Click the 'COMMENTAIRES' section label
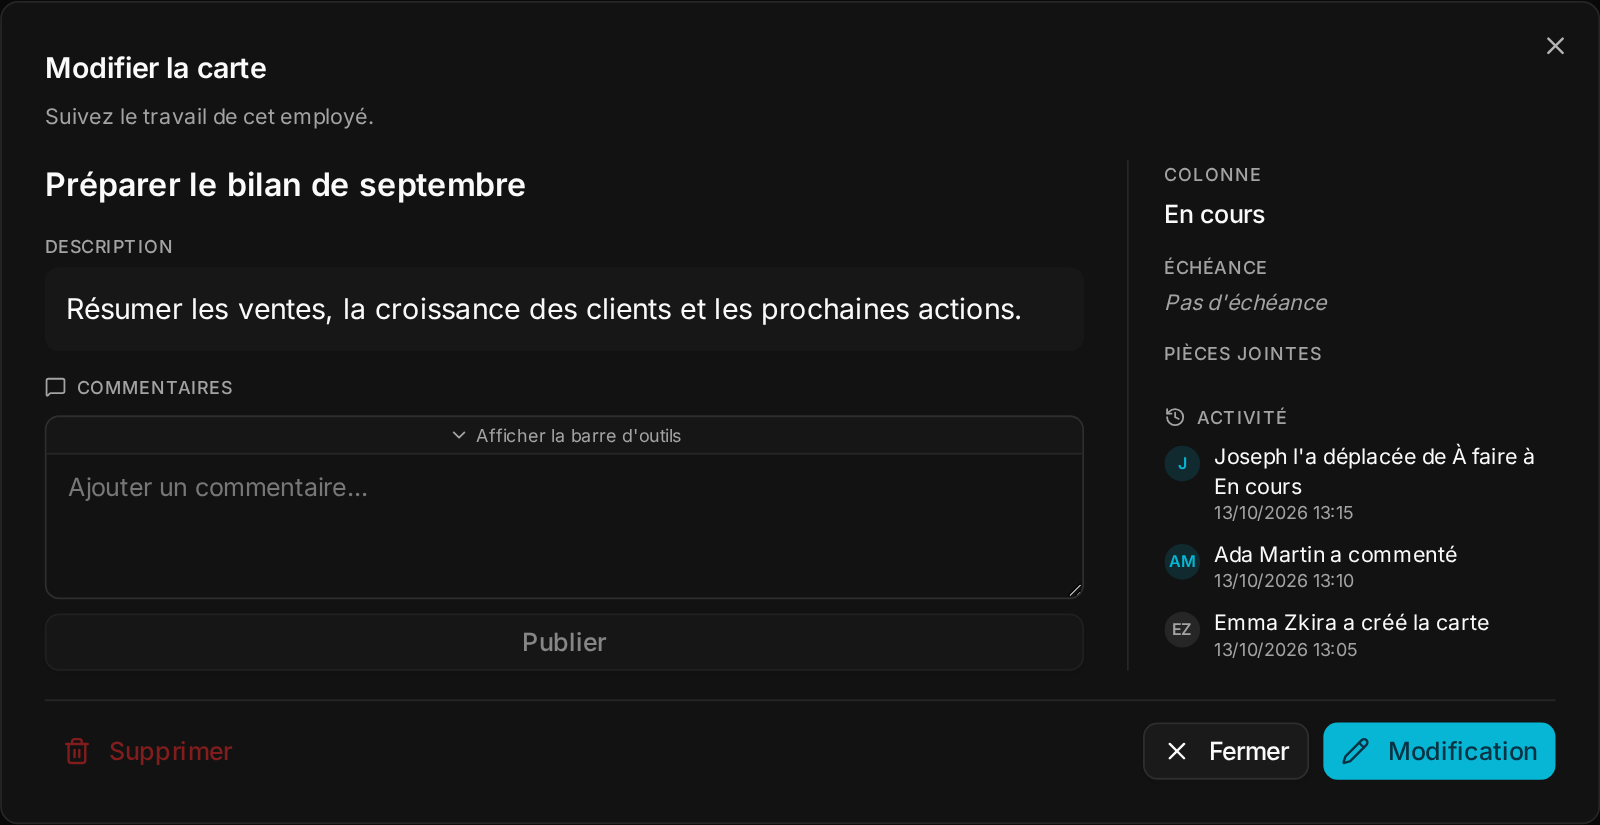 [155, 387]
